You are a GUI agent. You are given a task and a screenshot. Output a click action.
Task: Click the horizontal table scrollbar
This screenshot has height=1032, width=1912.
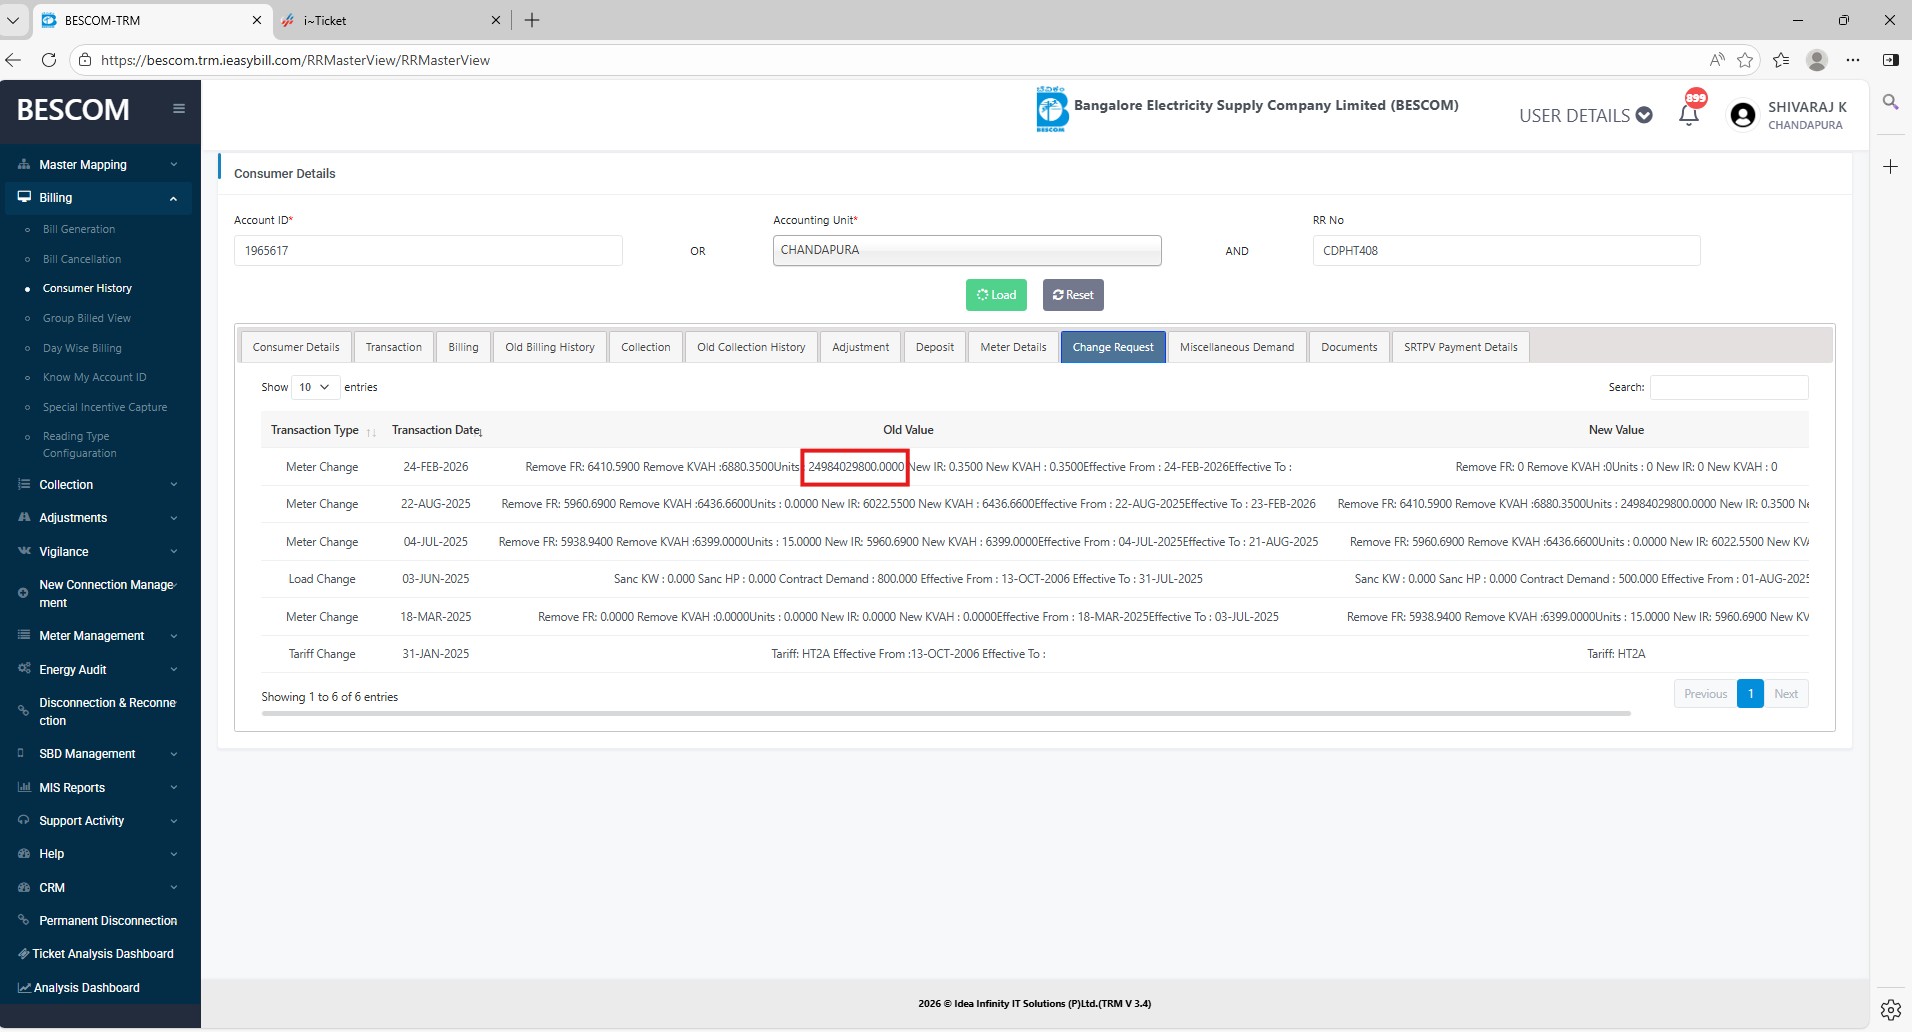point(945,714)
